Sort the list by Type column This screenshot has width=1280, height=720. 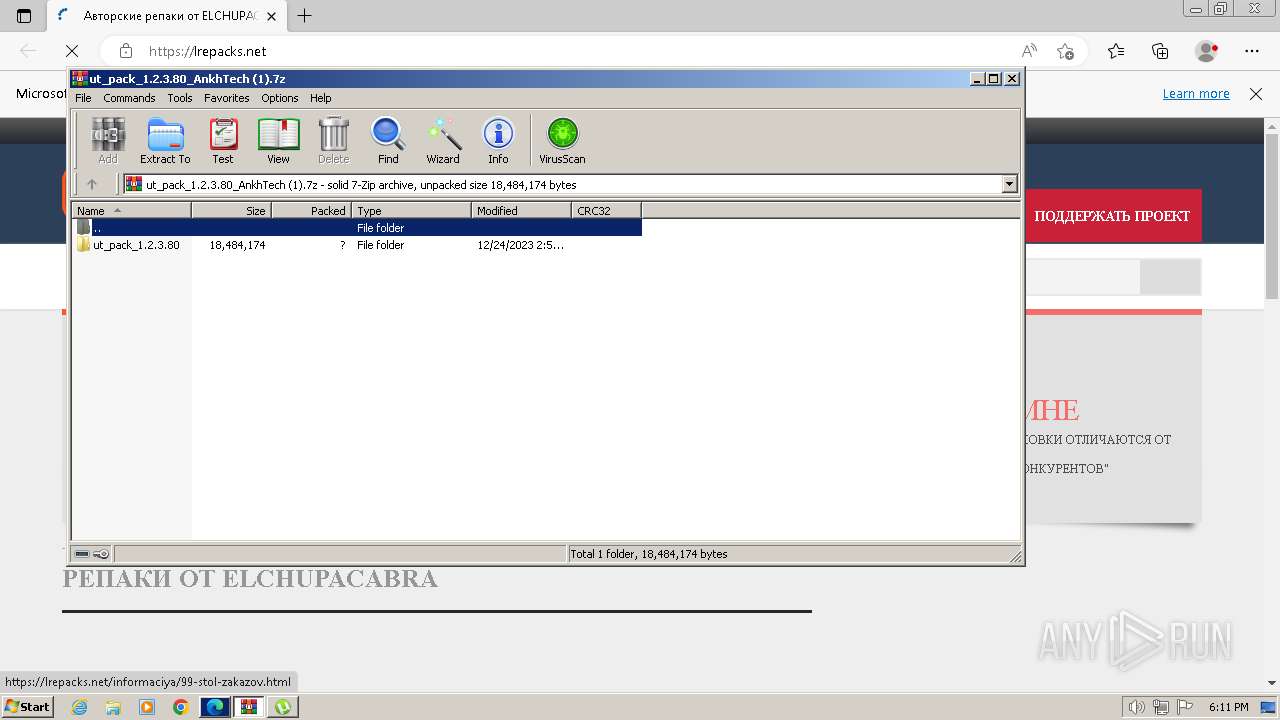tap(411, 210)
